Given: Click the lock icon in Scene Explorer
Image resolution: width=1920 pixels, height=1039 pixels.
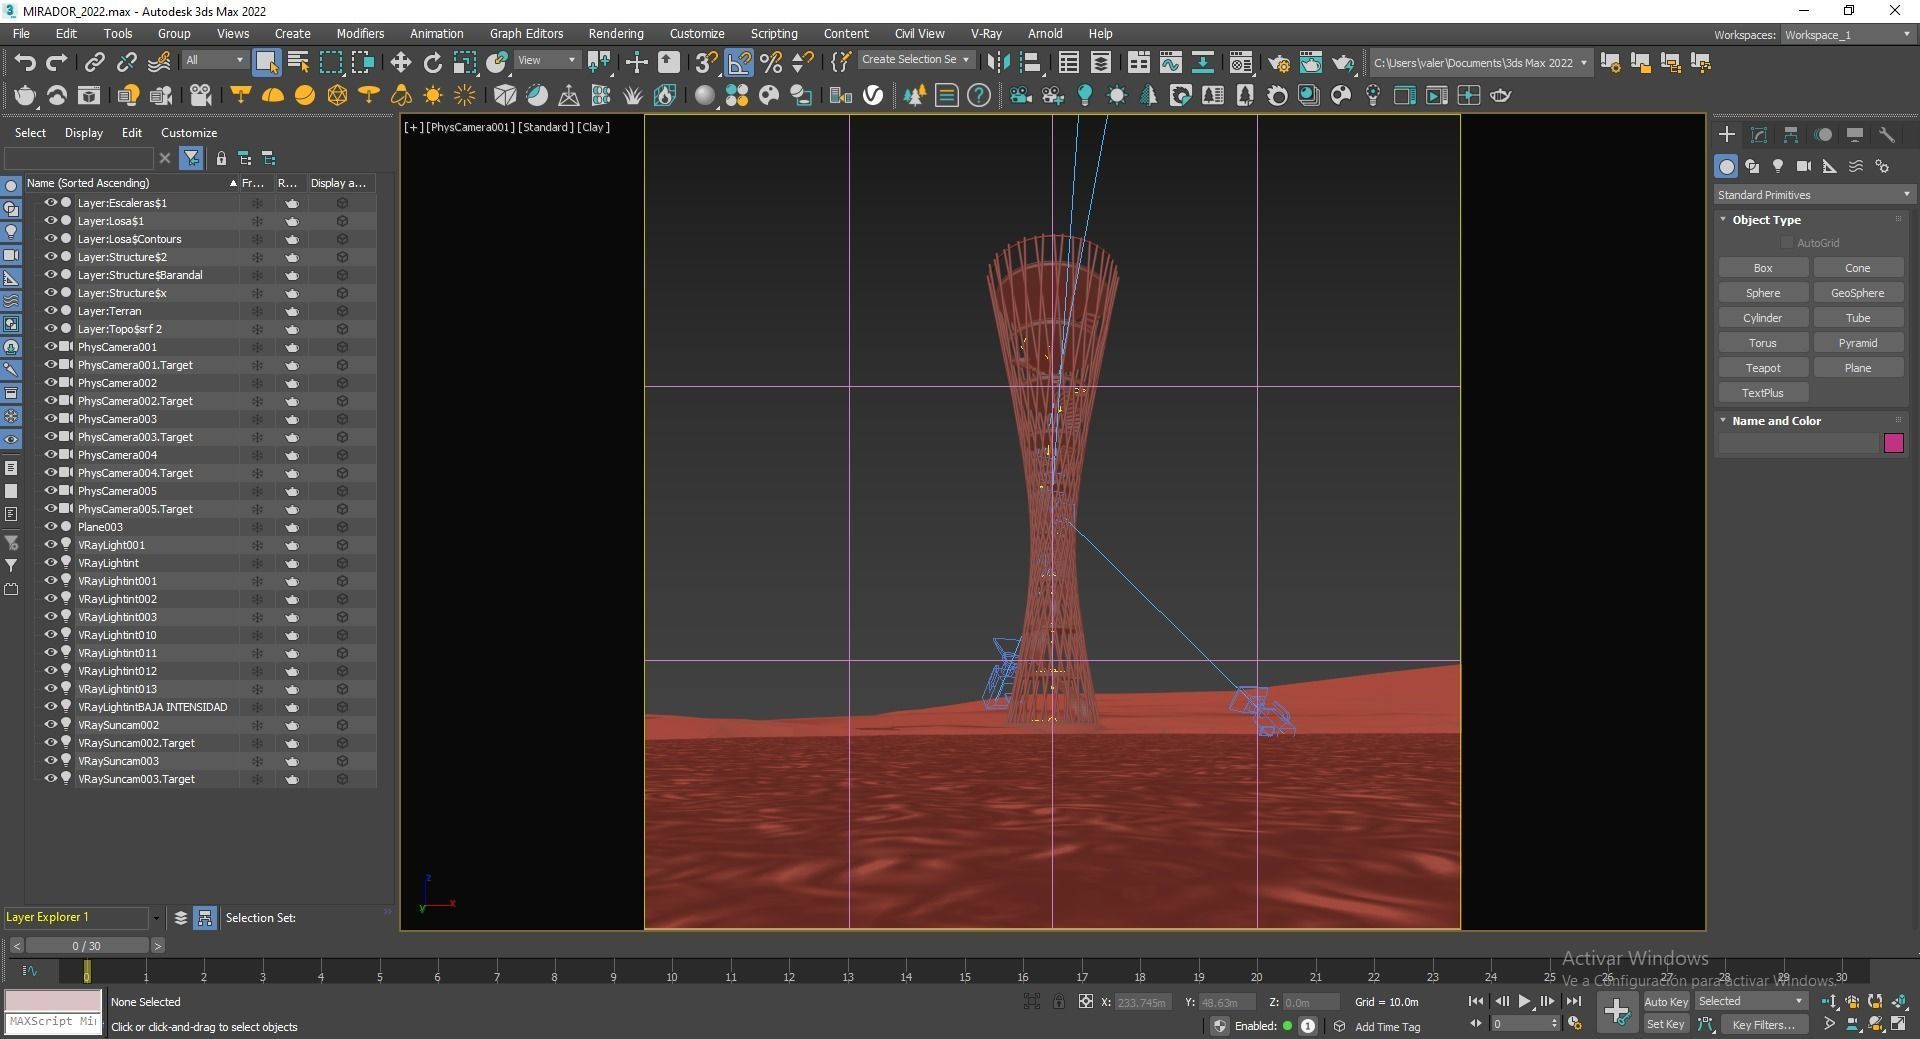Looking at the screenshot, I should [221, 158].
